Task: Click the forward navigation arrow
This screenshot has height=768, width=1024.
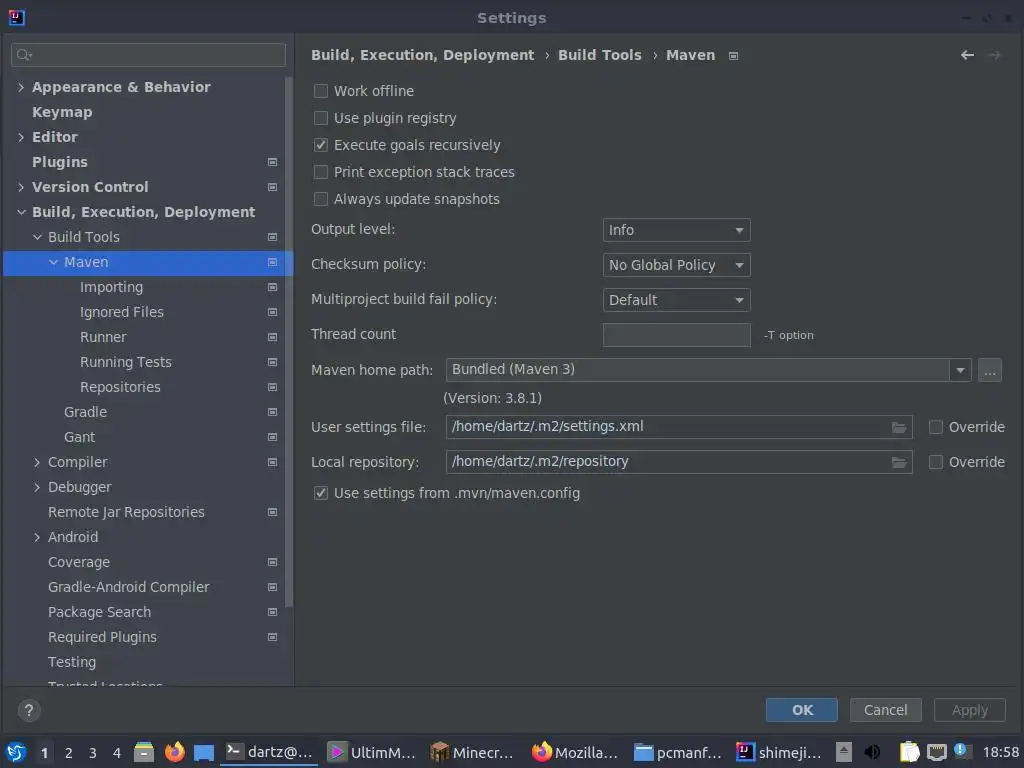Action: (x=995, y=56)
